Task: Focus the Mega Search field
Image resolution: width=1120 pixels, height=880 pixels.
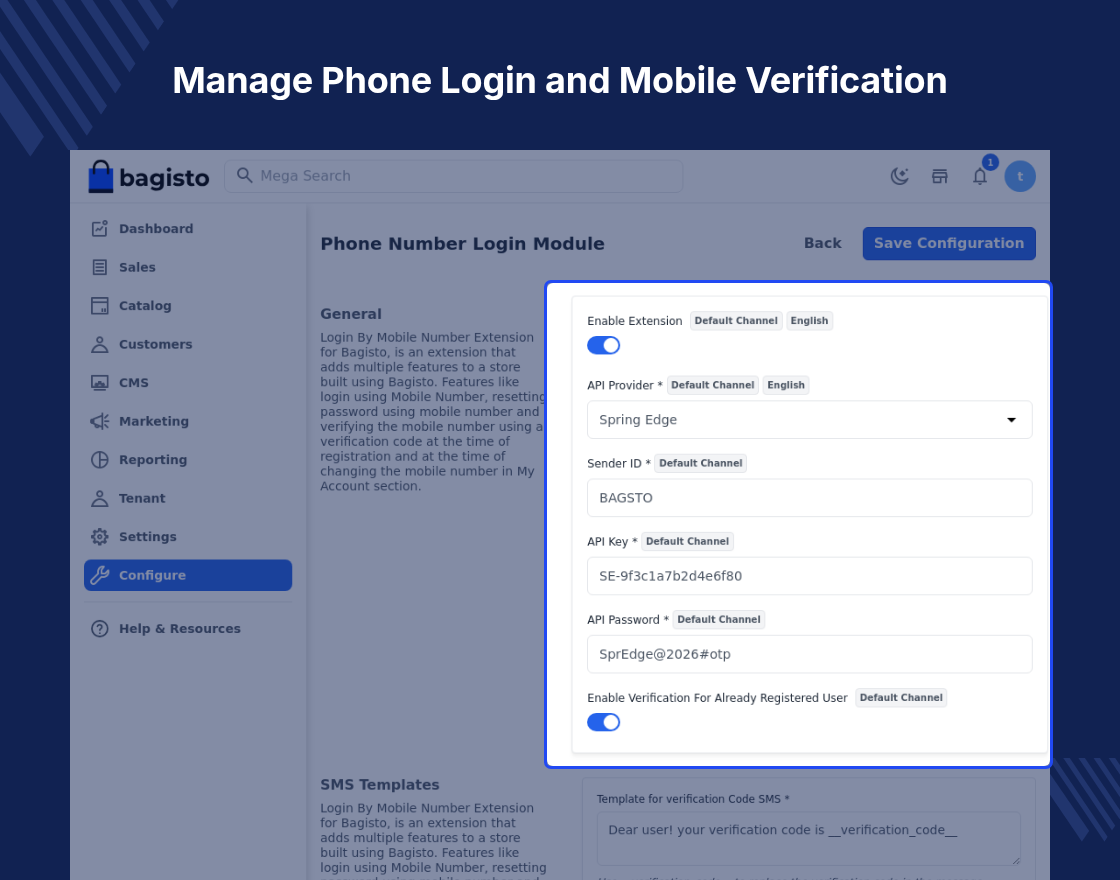Action: [x=454, y=176]
